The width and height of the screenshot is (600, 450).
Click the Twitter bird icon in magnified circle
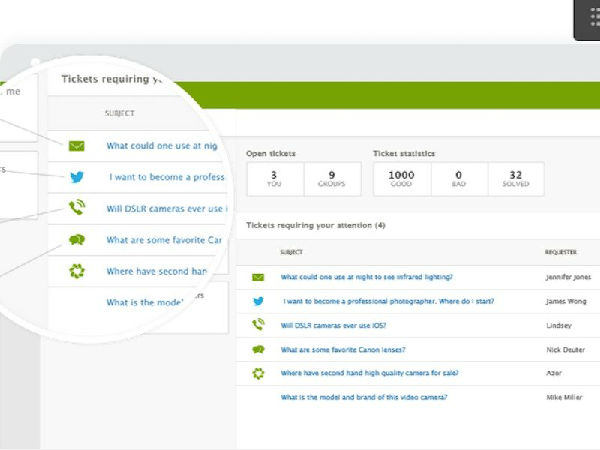pos(77,177)
